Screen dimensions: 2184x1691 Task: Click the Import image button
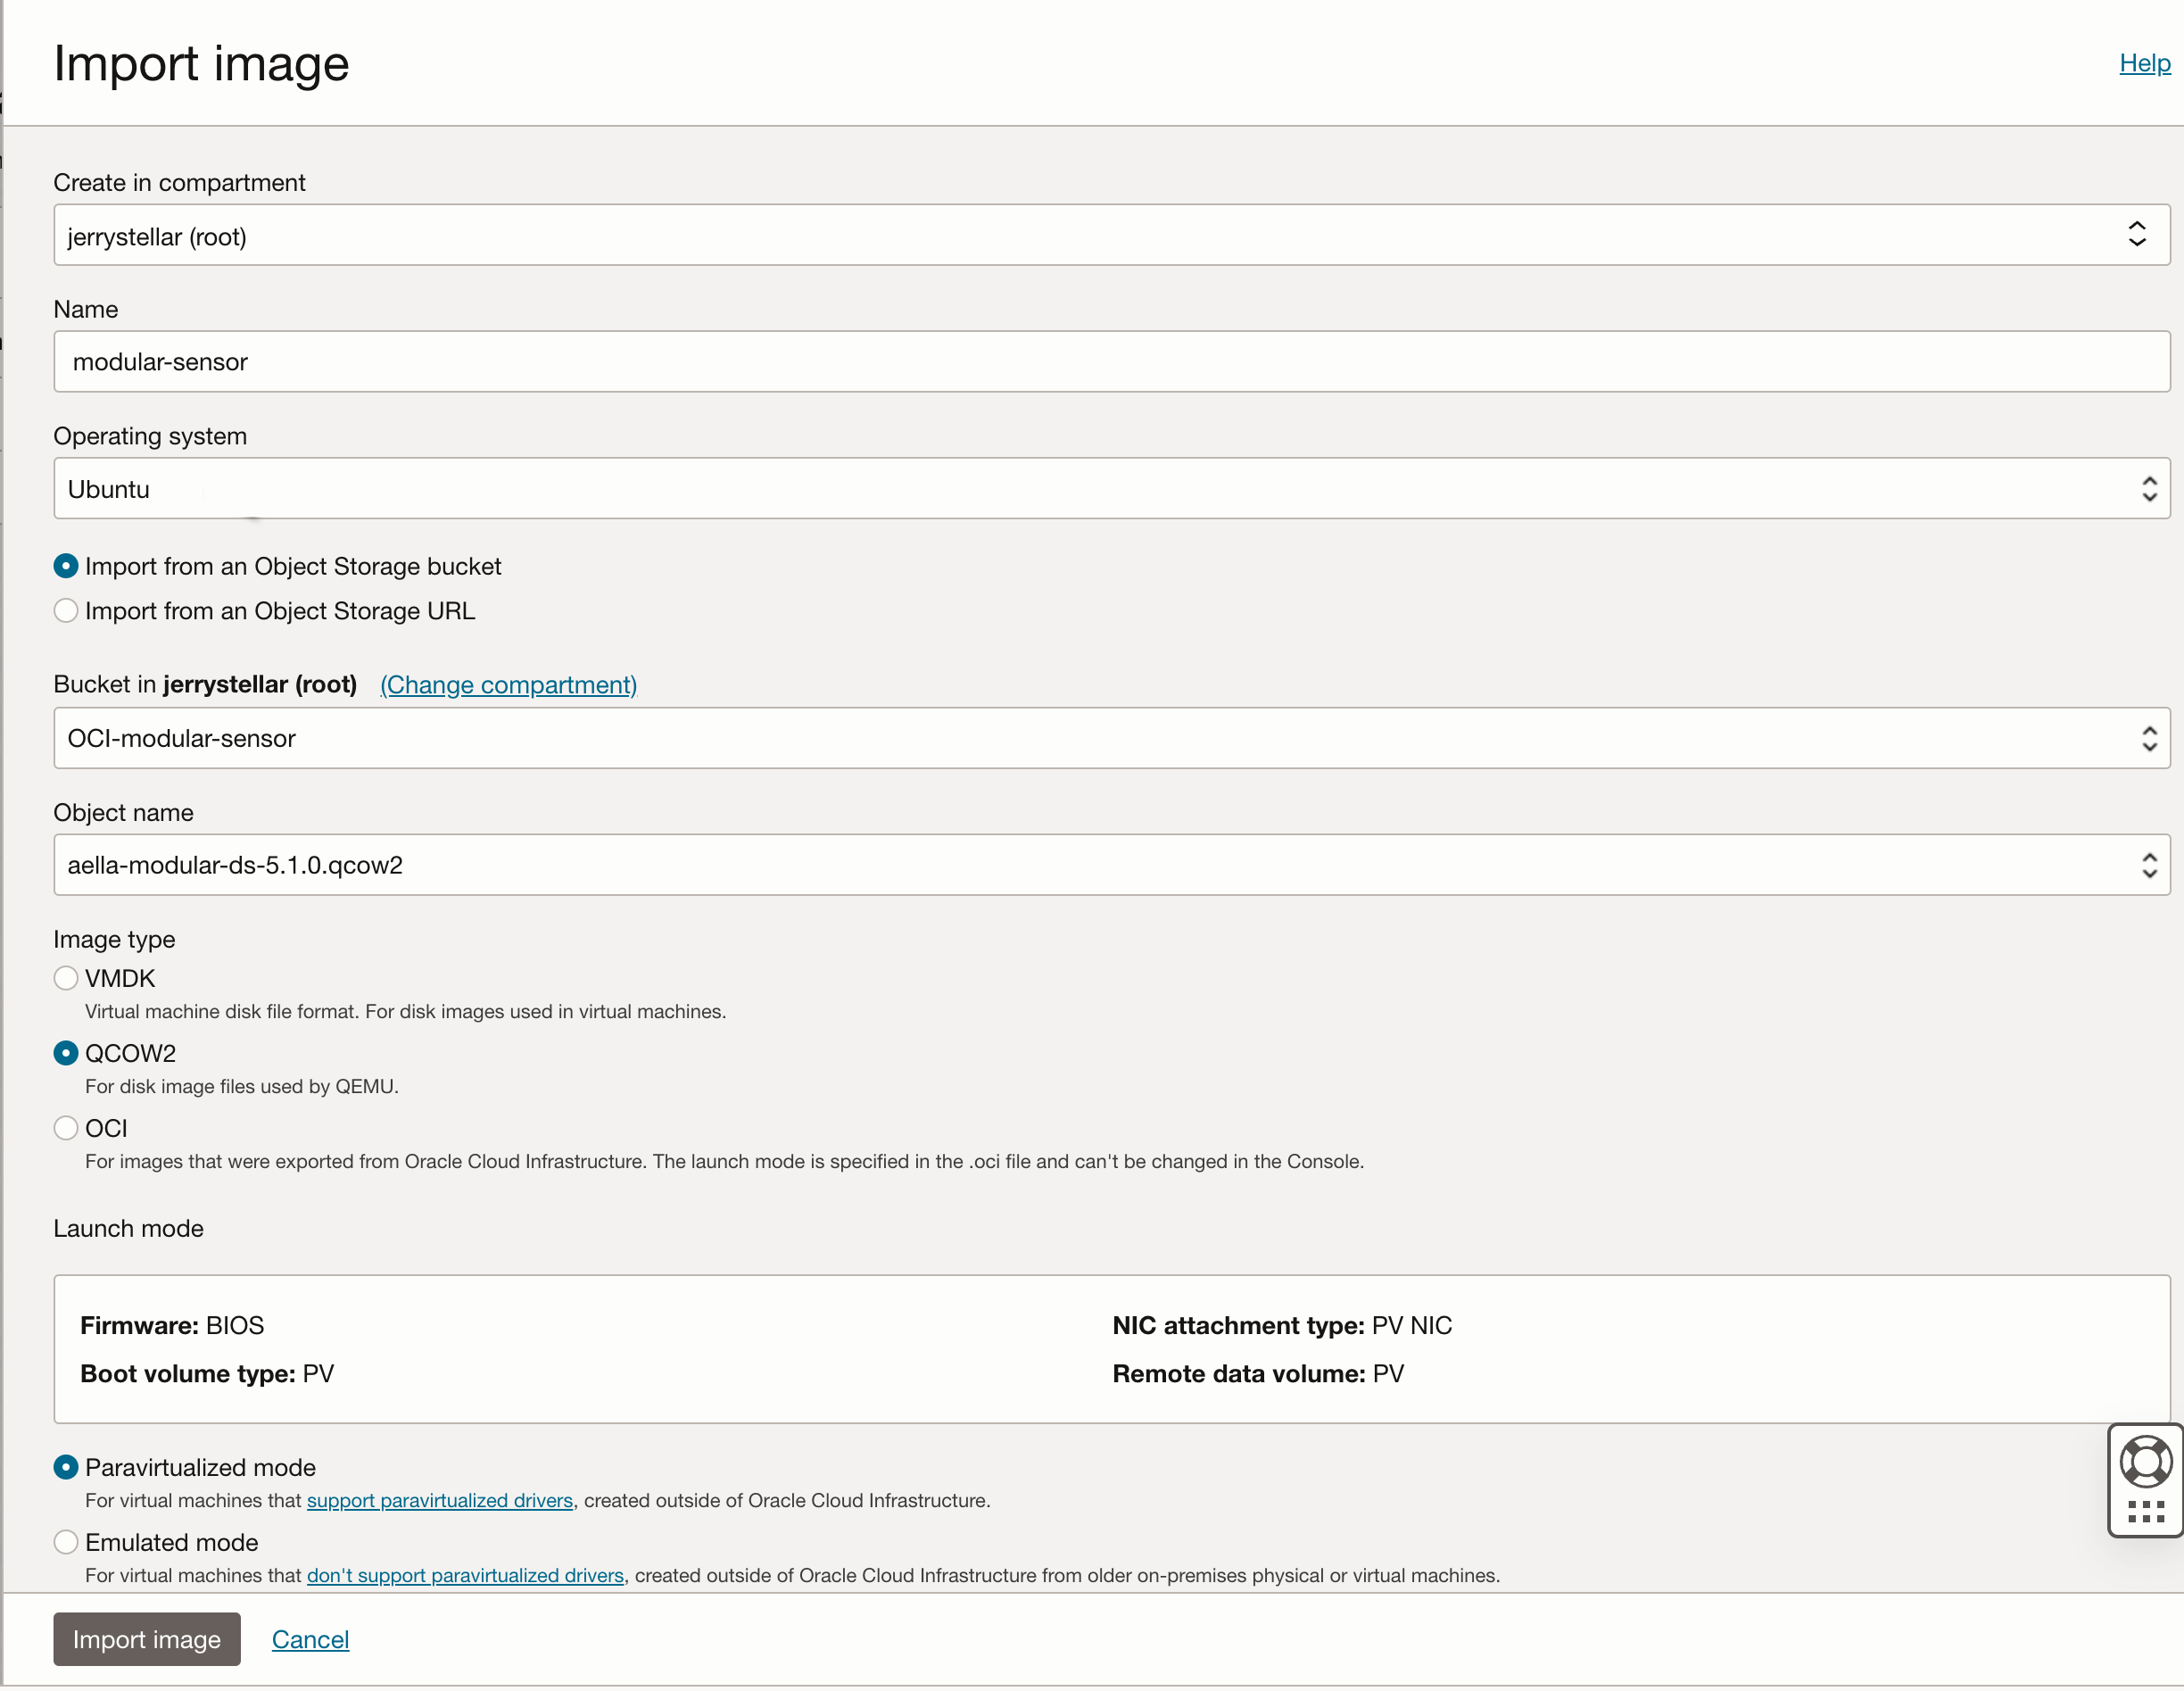click(147, 1639)
